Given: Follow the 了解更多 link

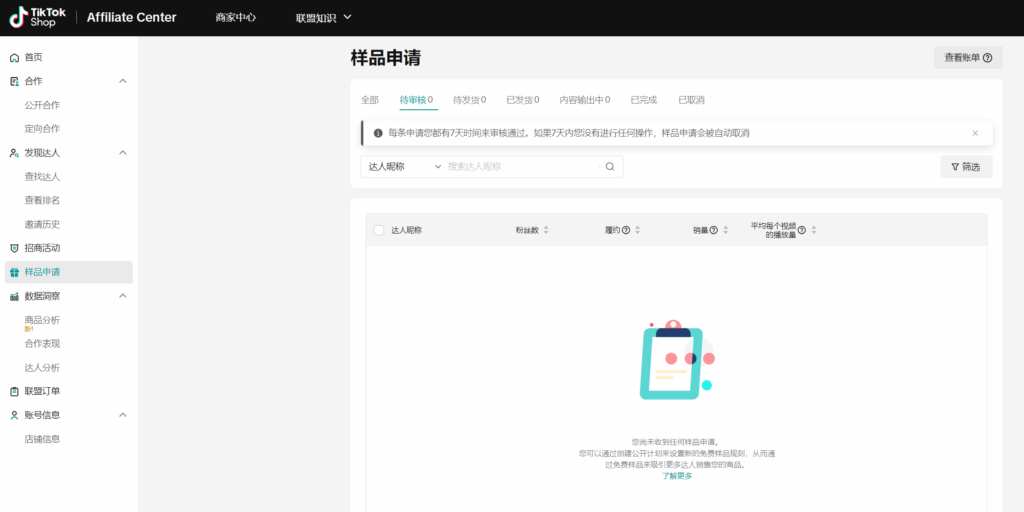Looking at the screenshot, I should [x=677, y=476].
